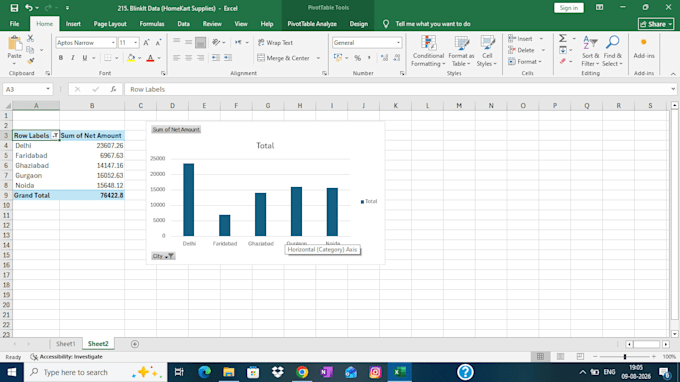
Task: Click the Sign in button
Action: [x=569, y=8]
